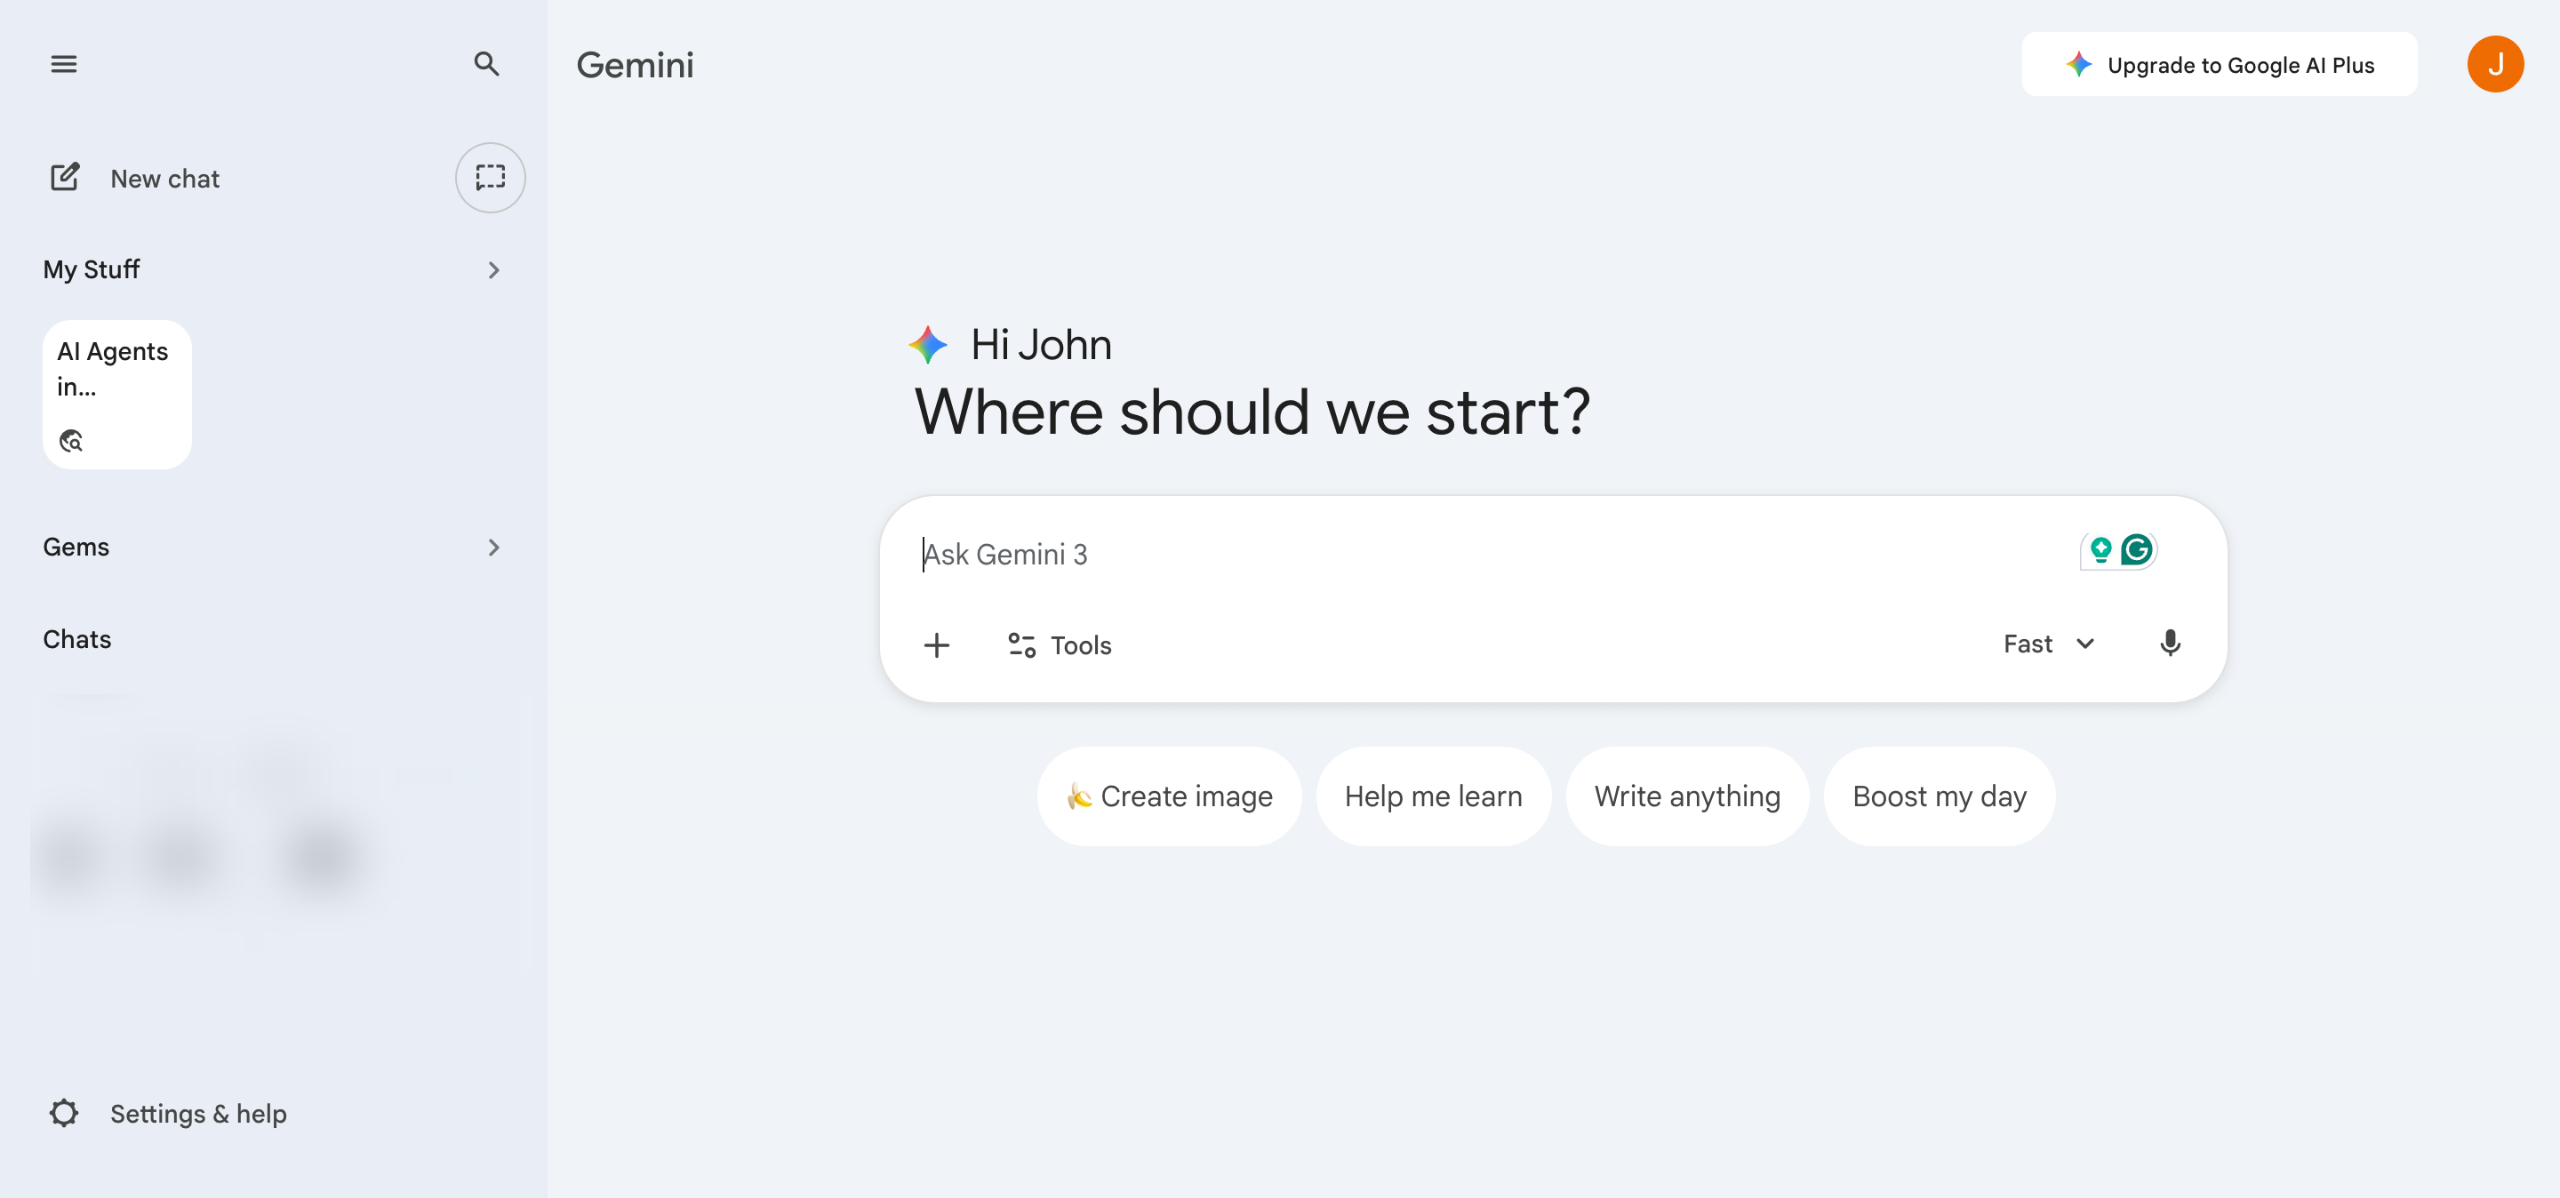The image size is (2560, 1198).
Task: Click the search magnifier icon in sidebar
Action: click(486, 64)
